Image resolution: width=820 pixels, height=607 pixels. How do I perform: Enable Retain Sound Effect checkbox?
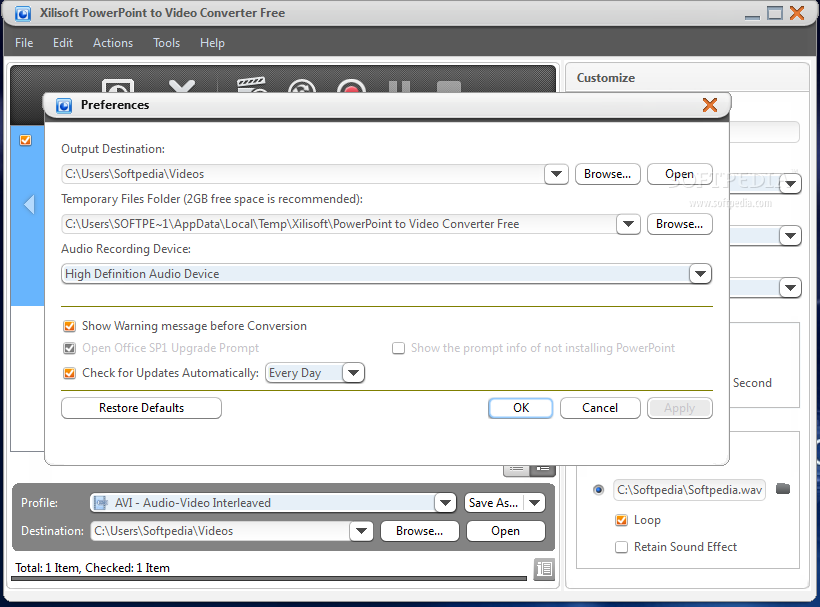621,547
